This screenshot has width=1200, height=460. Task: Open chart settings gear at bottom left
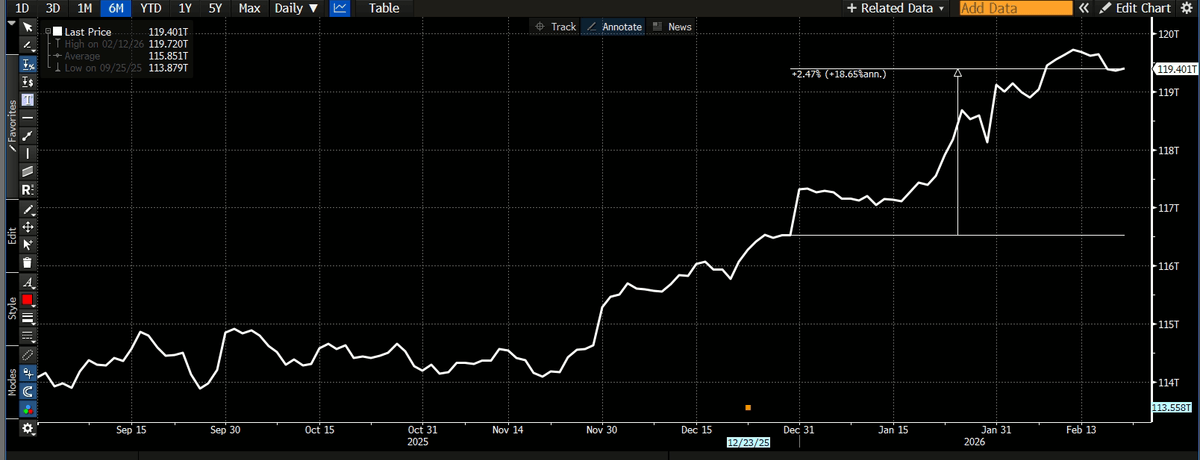click(x=28, y=428)
